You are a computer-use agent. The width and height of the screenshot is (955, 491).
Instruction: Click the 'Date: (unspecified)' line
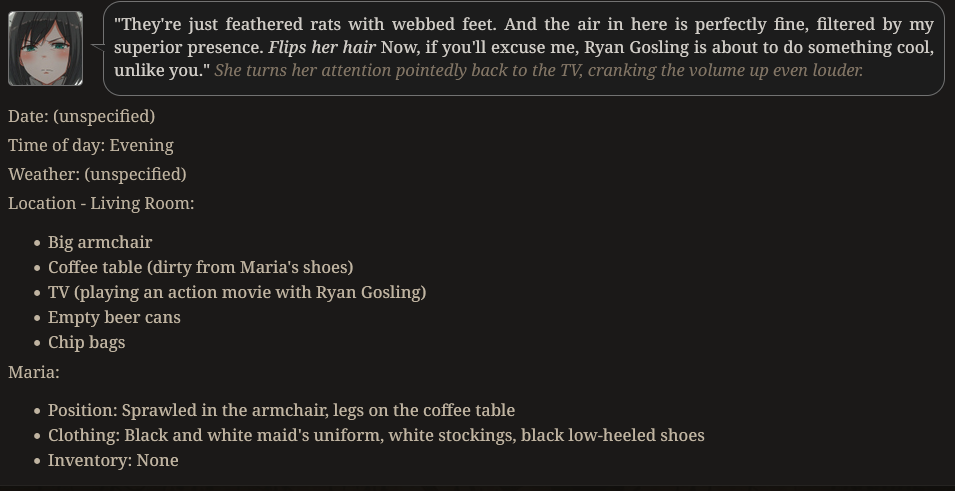(x=82, y=116)
